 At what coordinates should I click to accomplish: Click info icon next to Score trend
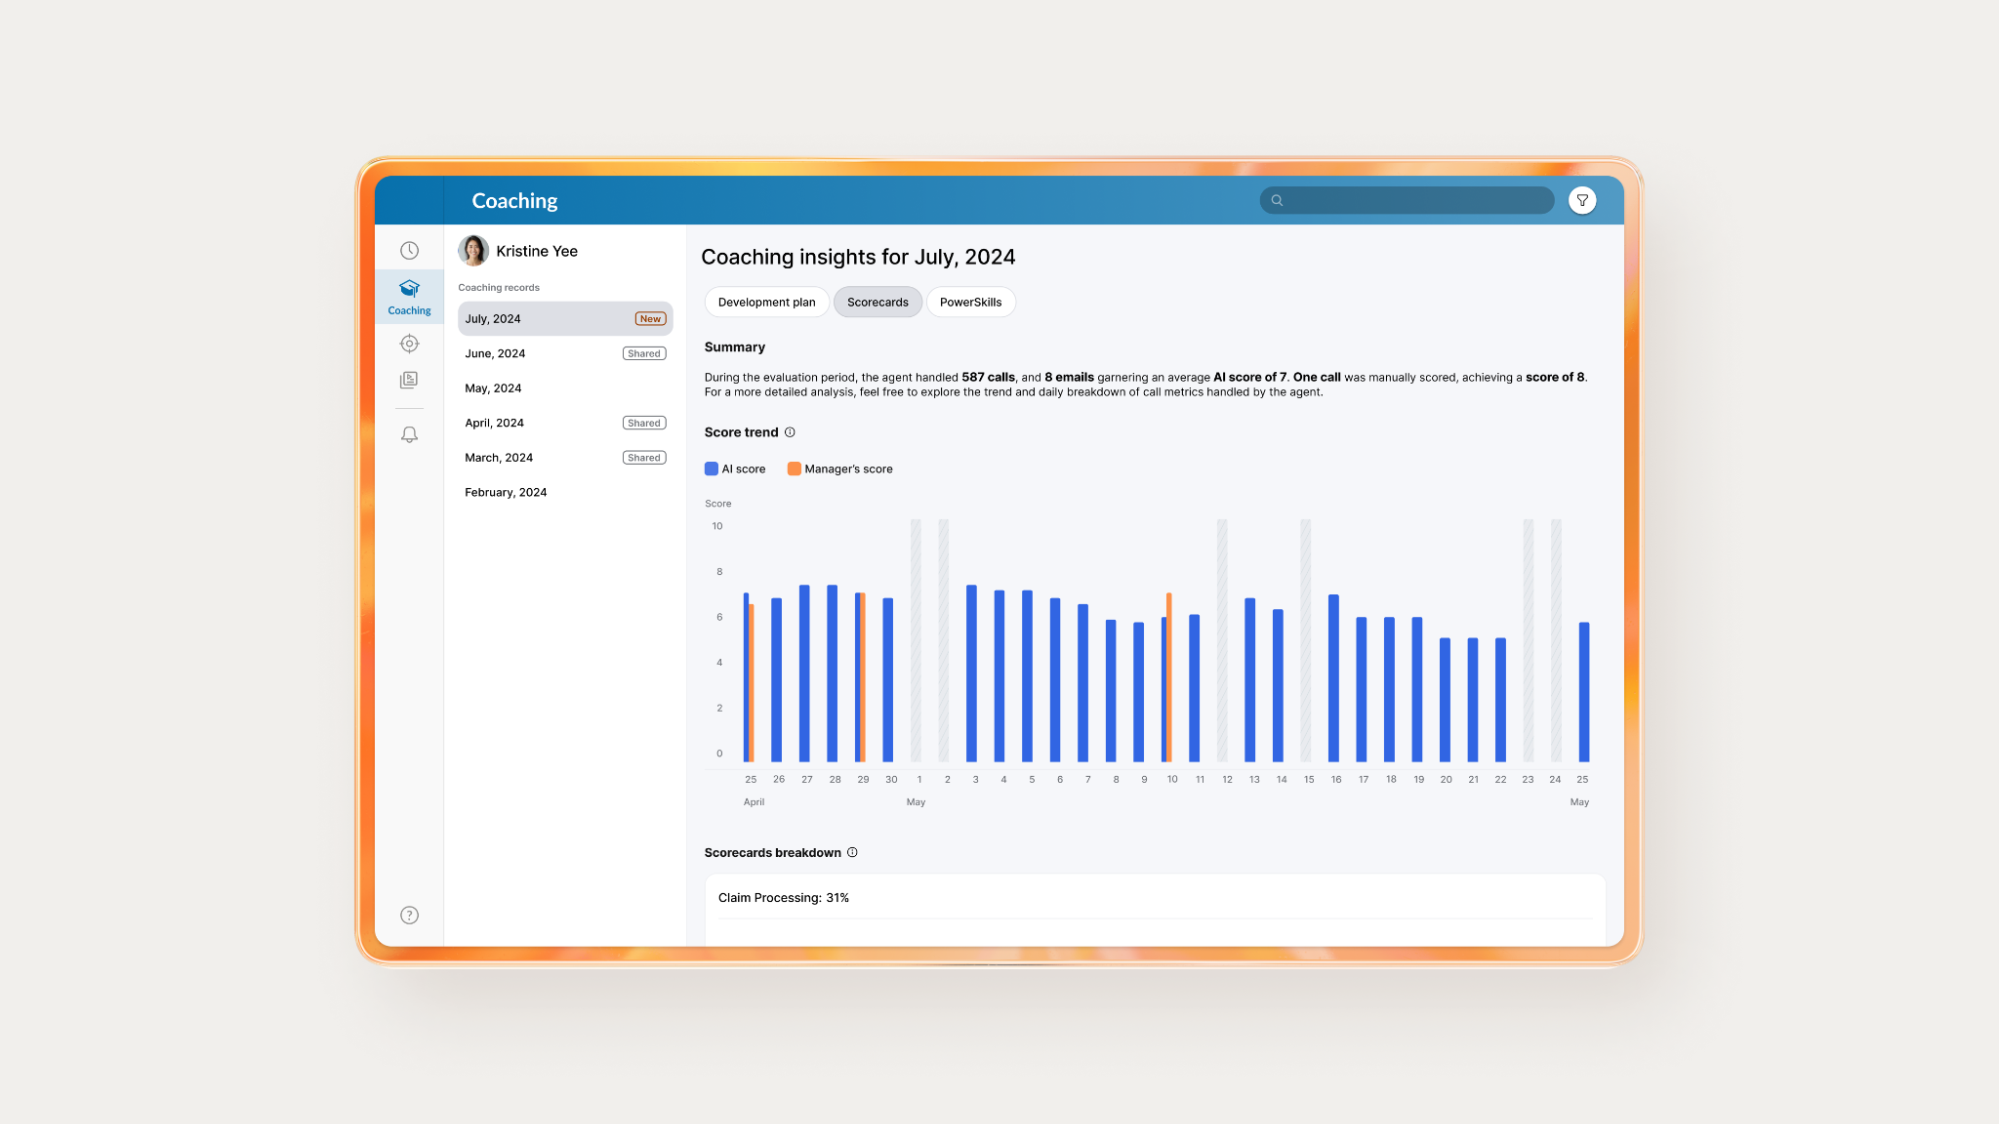(x=790, y=432)
